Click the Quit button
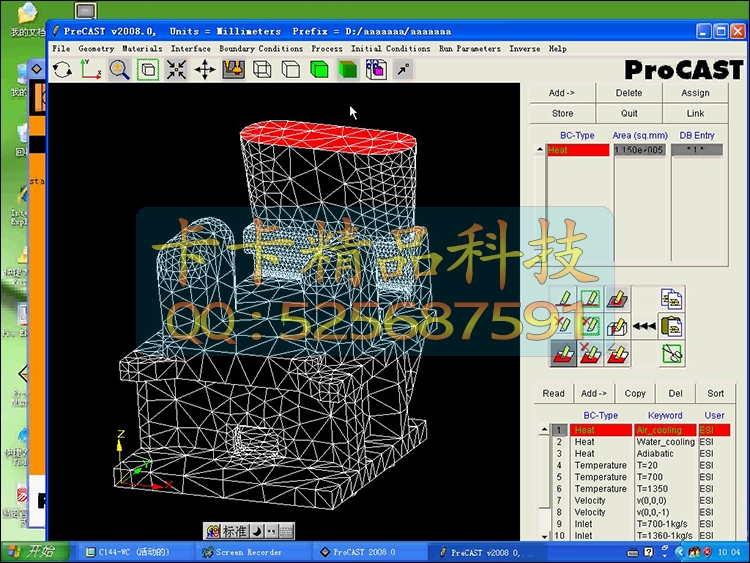 (629, 113)
